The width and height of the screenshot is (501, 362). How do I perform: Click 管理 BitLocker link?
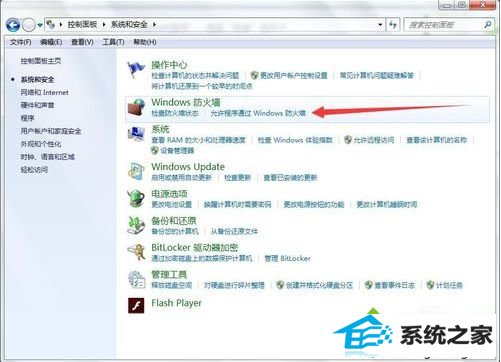[287, 258]
